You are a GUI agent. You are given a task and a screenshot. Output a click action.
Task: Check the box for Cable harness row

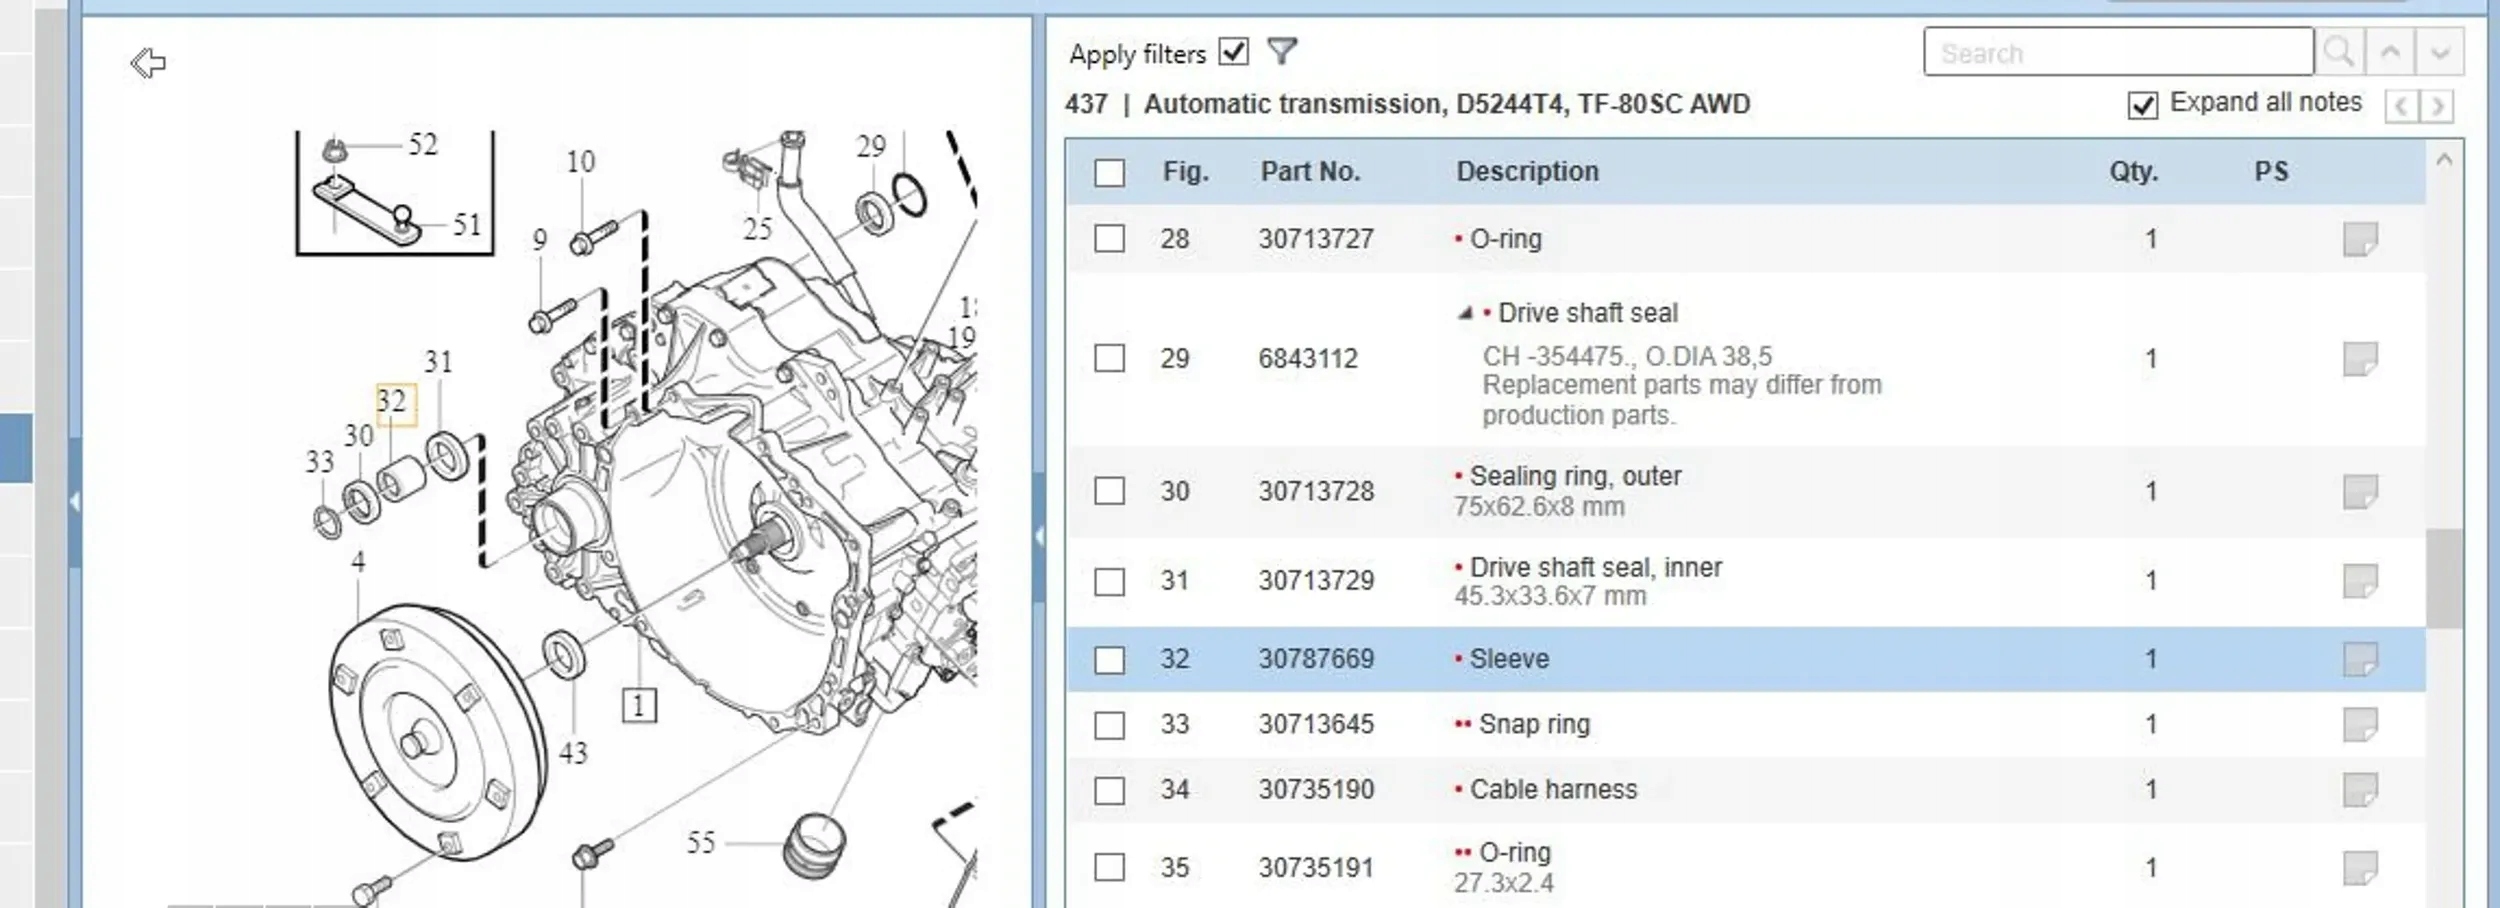(1109, 790)
